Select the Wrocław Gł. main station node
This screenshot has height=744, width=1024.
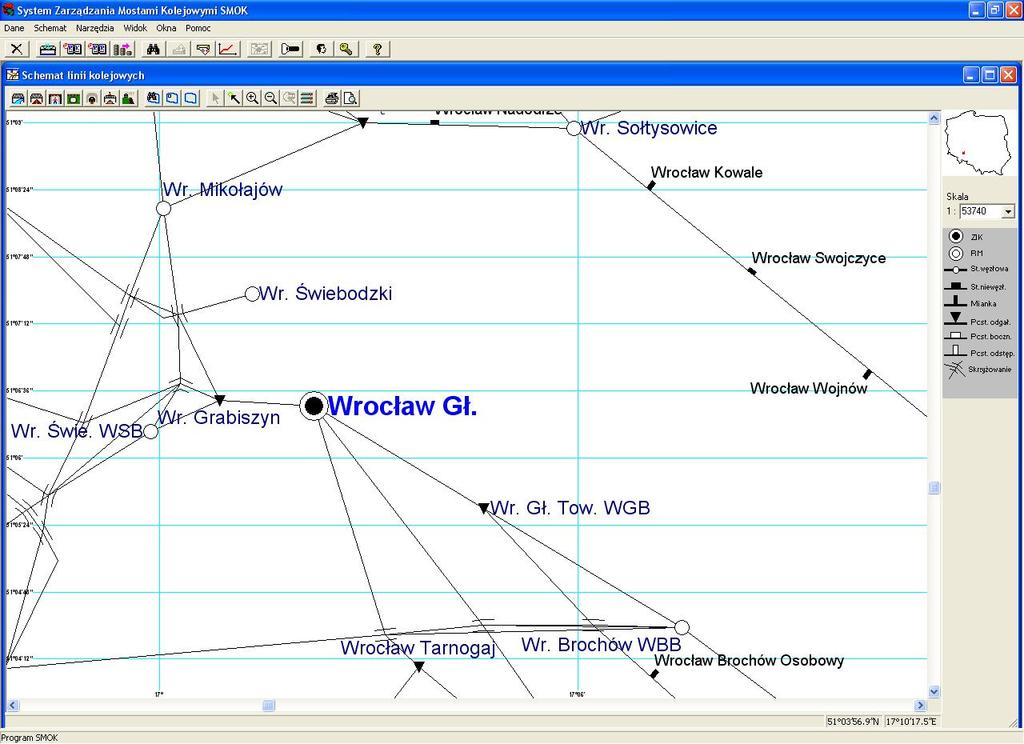314,406
